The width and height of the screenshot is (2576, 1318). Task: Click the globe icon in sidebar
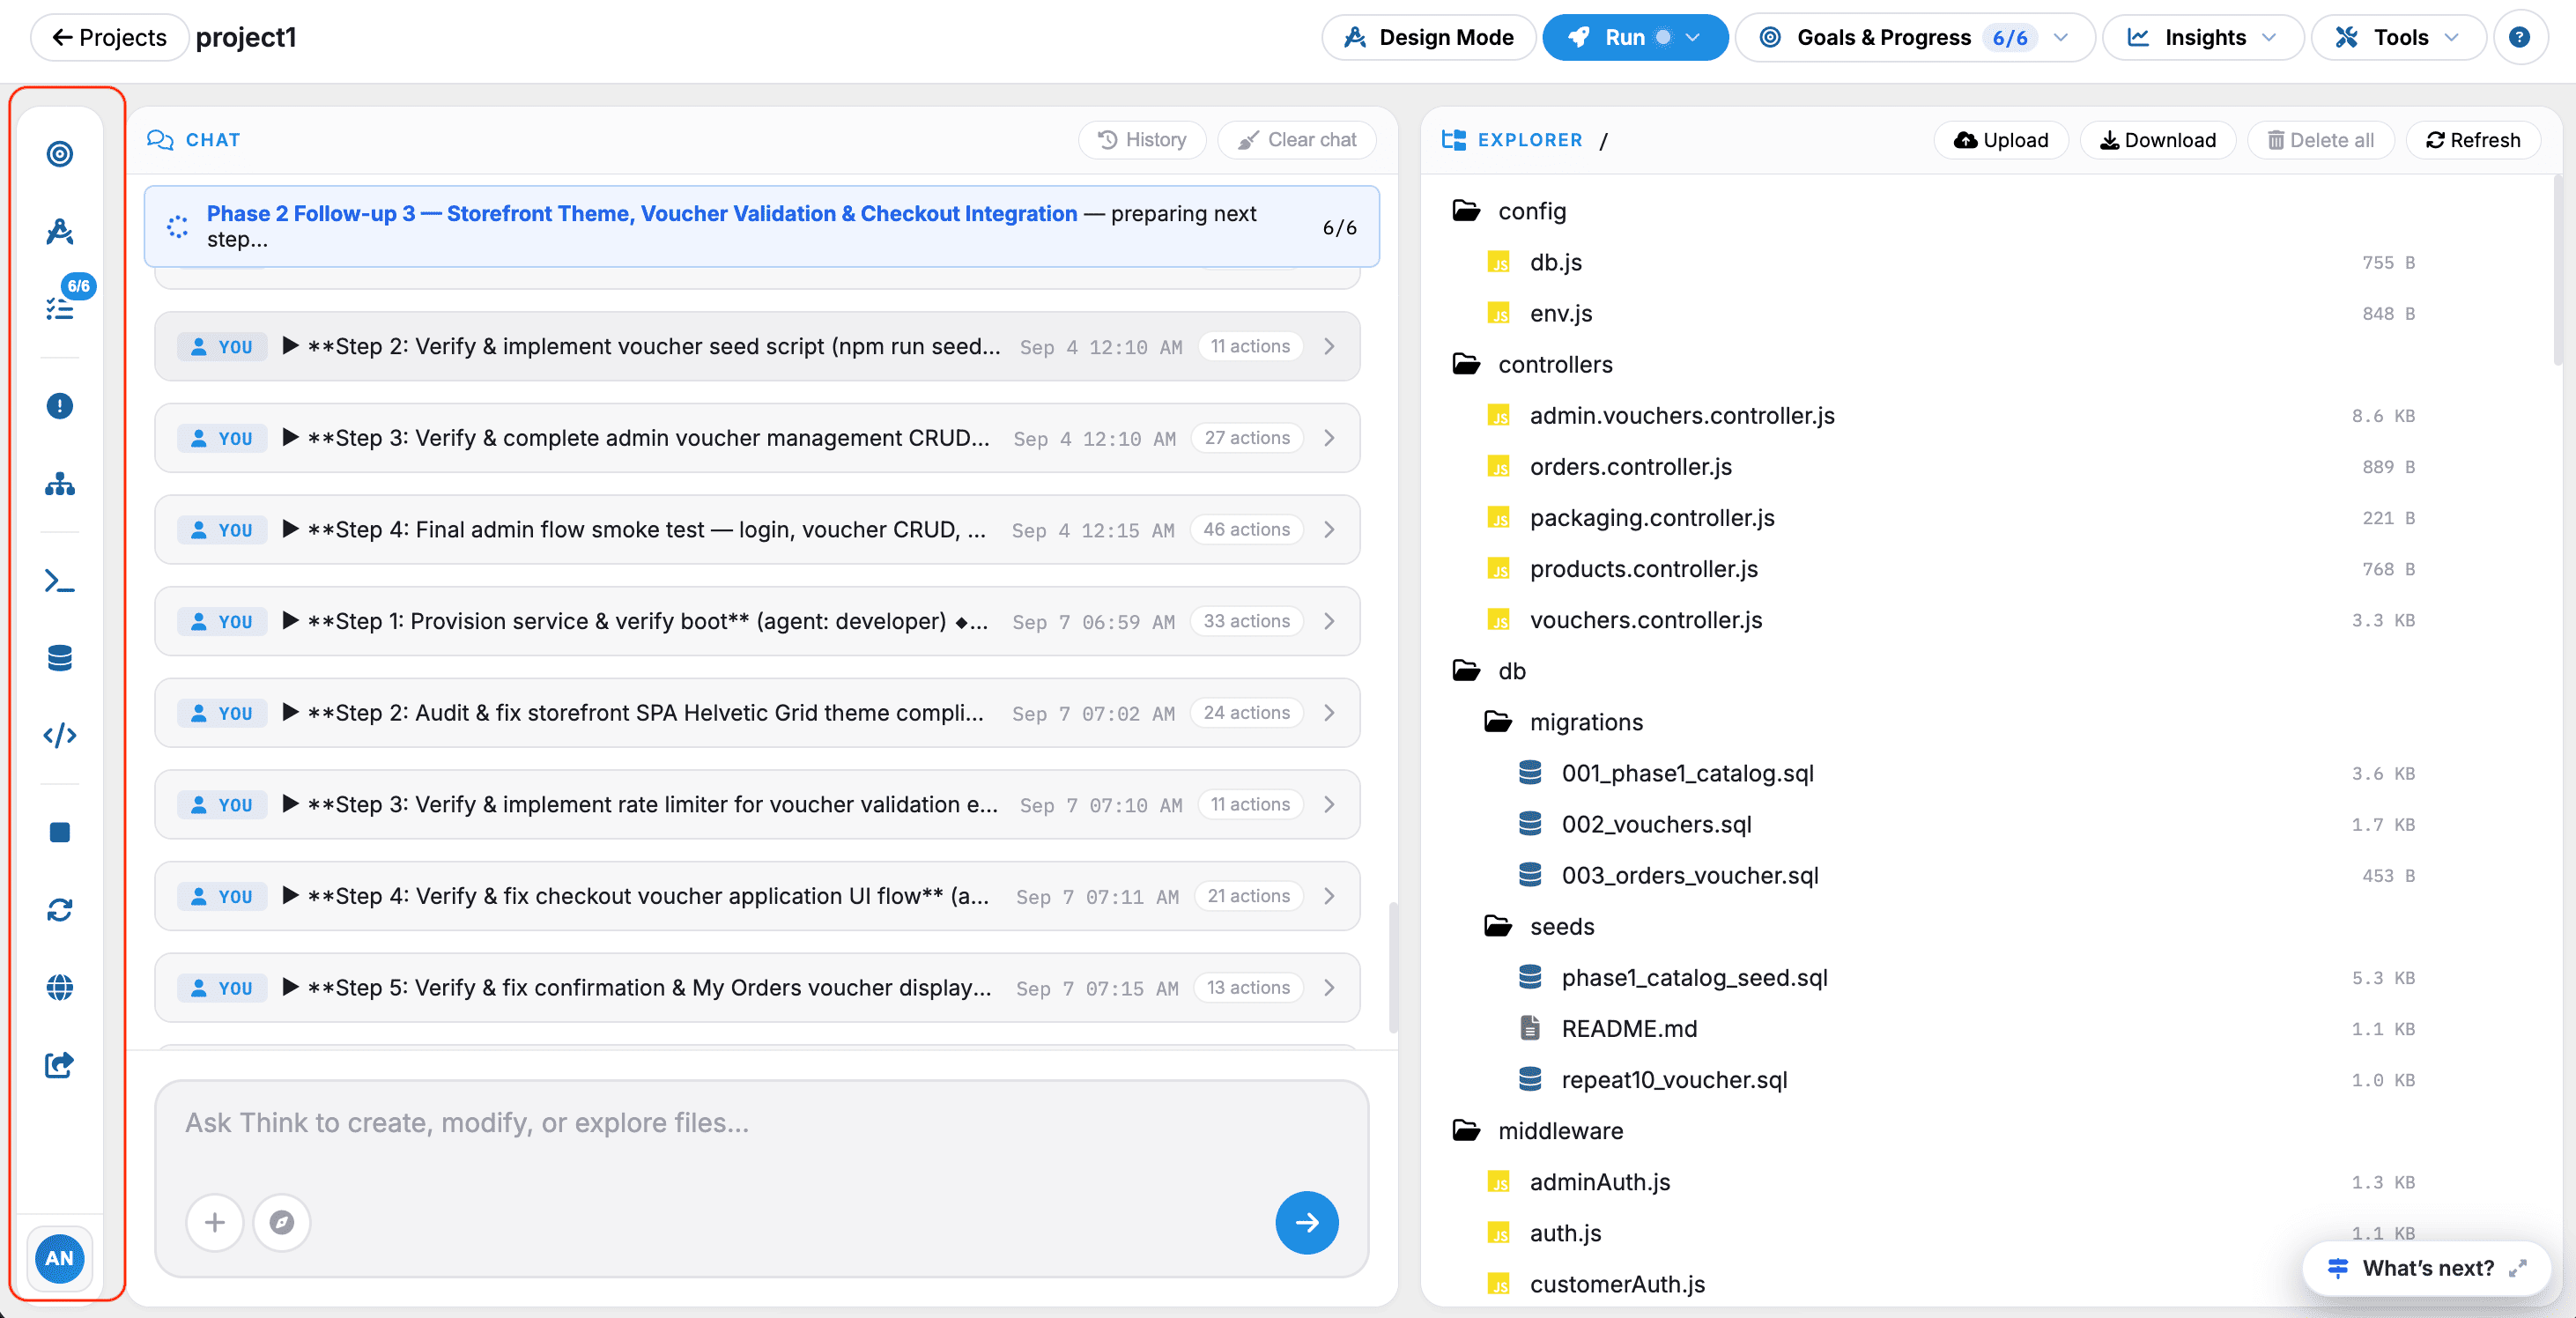point(60,987)
